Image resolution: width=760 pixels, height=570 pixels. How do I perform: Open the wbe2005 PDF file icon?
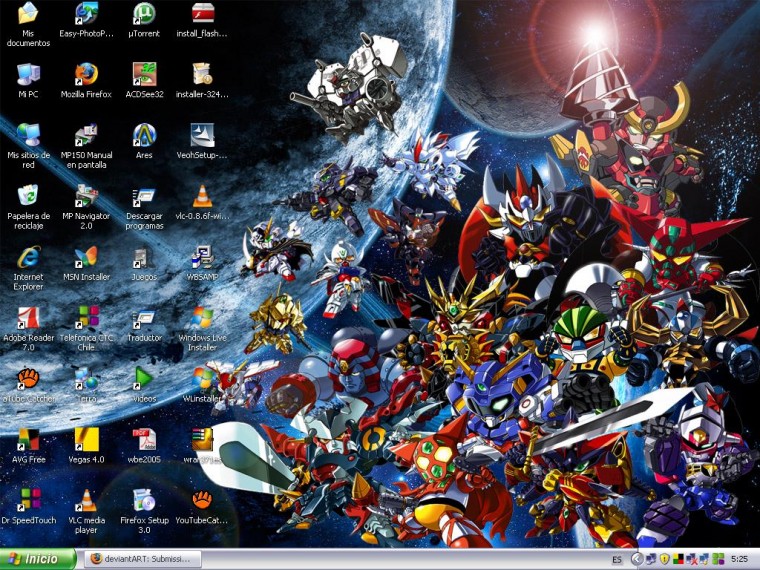pos(144,439)
